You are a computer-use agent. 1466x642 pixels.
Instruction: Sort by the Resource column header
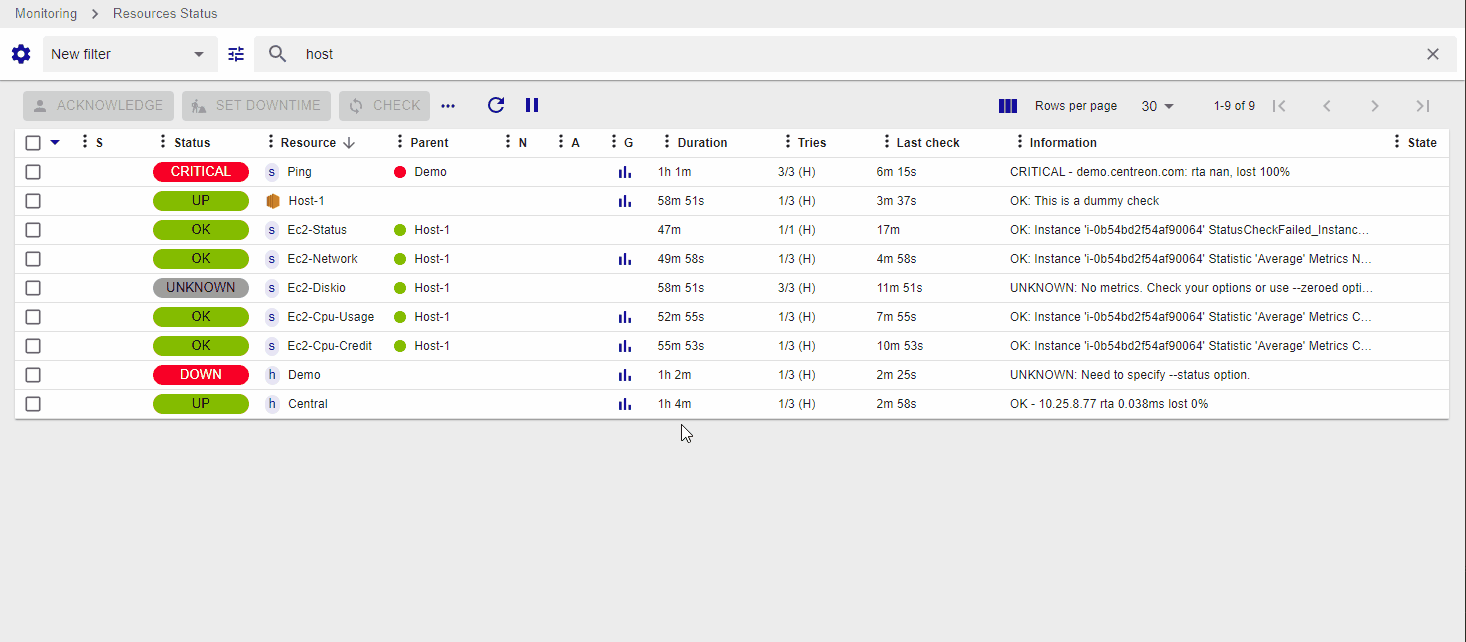click(x=308, y=143)
